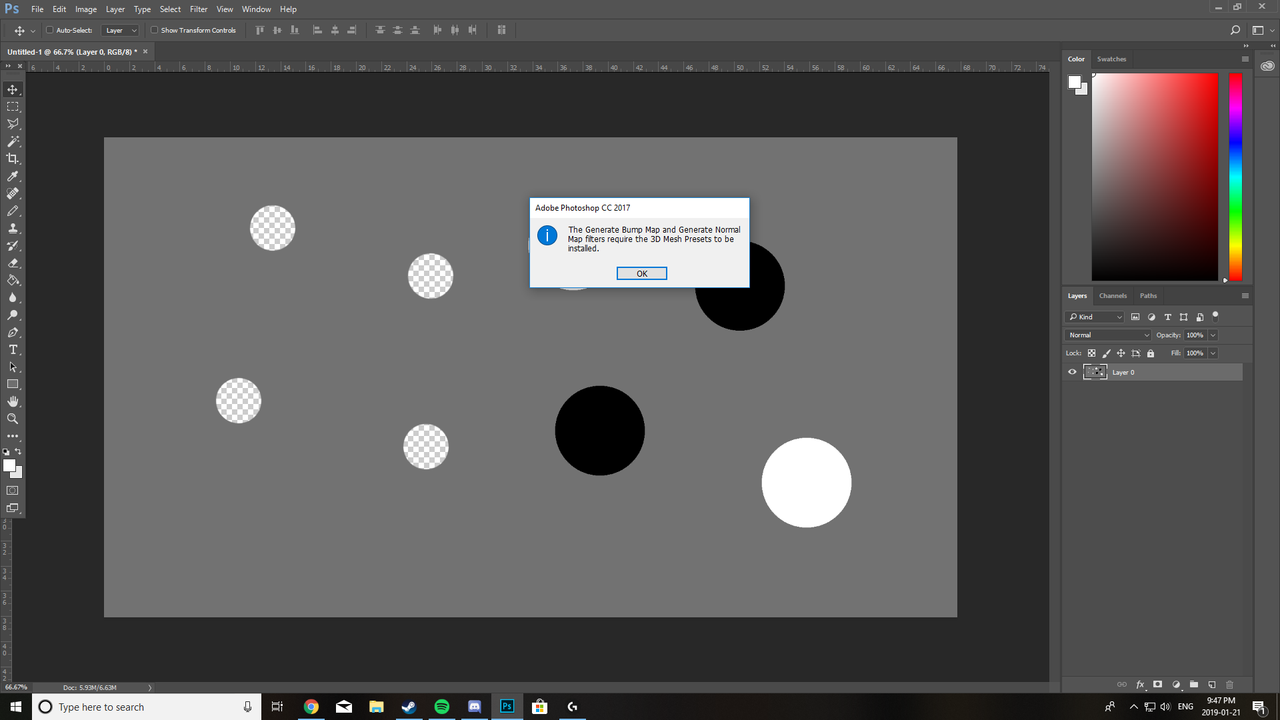This screenshot has height=720, width=1280.
Task: Switch to the Channels tab
Action: click(x=1113, y=296)
